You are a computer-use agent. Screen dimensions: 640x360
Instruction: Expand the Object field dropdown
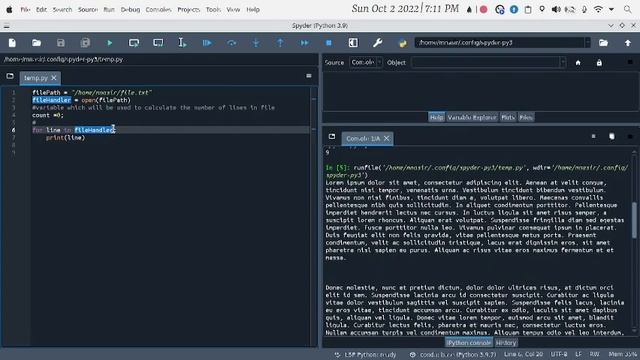(563, 62)
